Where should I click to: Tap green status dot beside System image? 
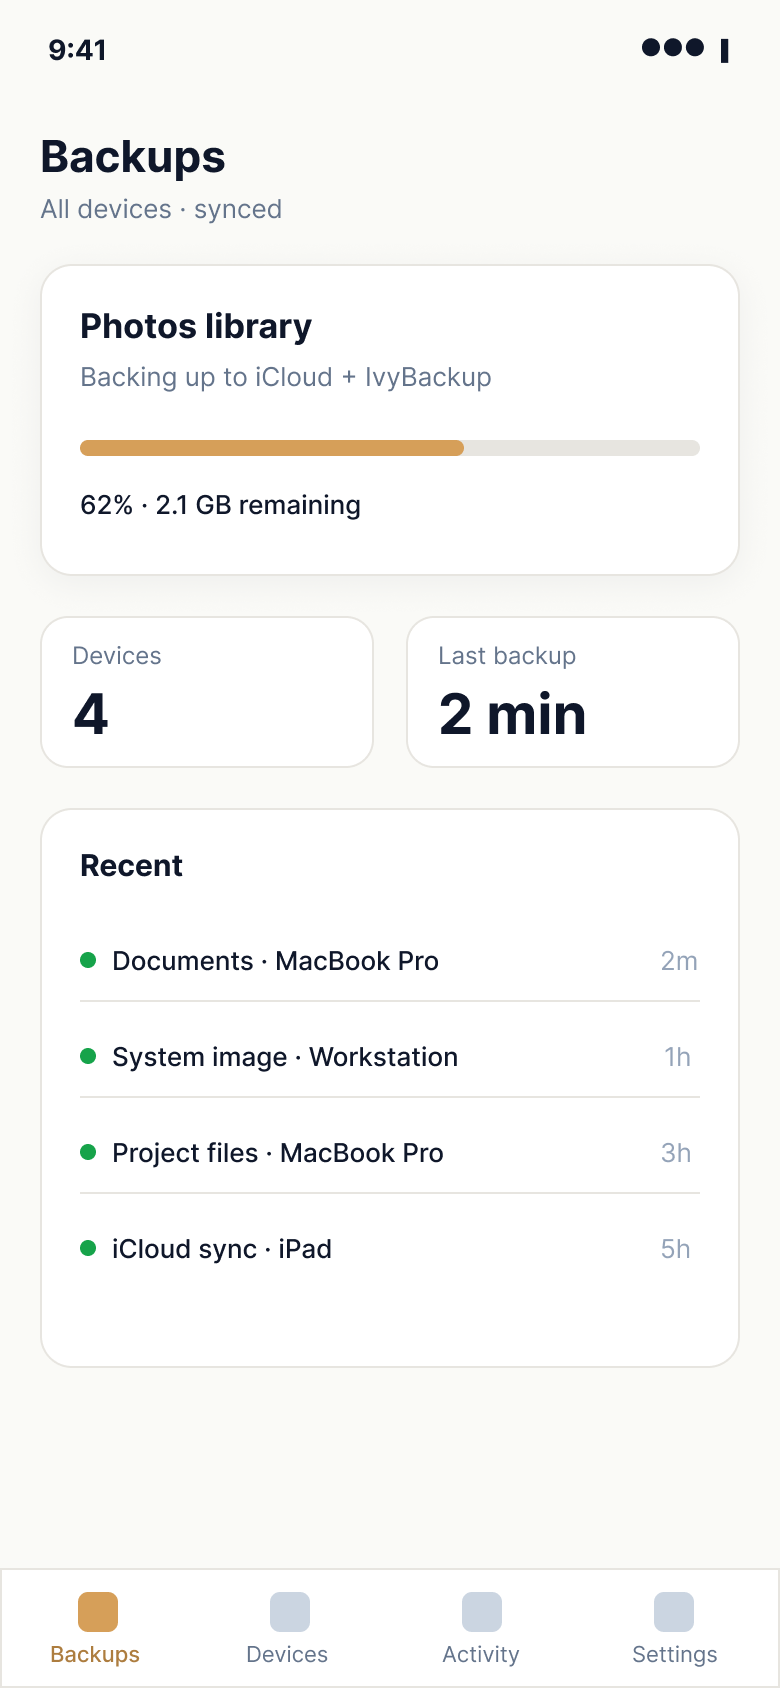pyautogui.click(x=88, y=1056)
